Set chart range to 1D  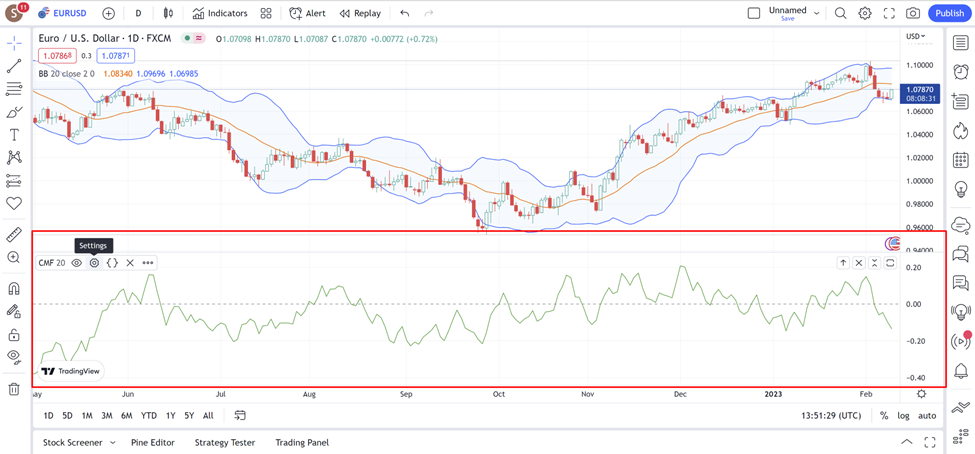coord(48,415)
